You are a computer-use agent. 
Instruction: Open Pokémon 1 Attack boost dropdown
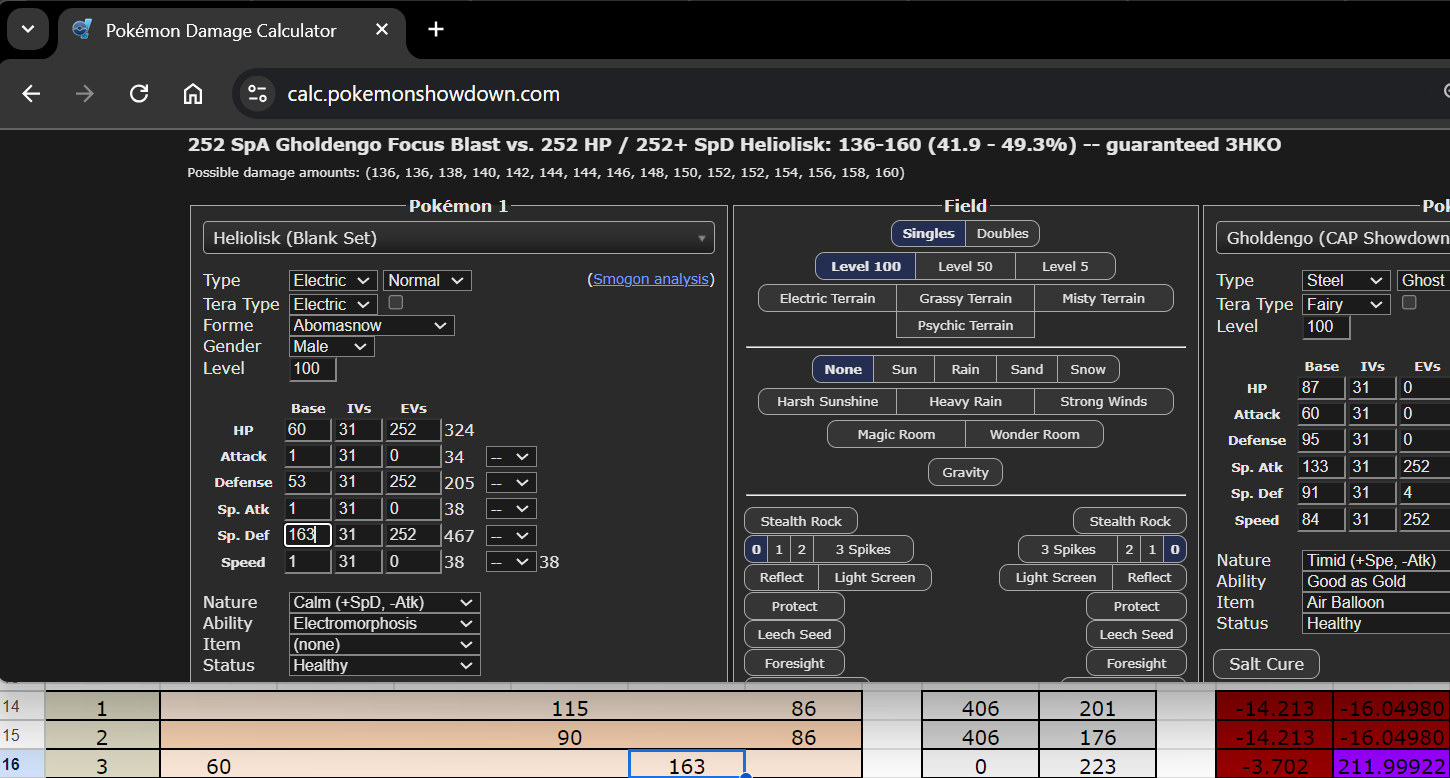(511, 457)
